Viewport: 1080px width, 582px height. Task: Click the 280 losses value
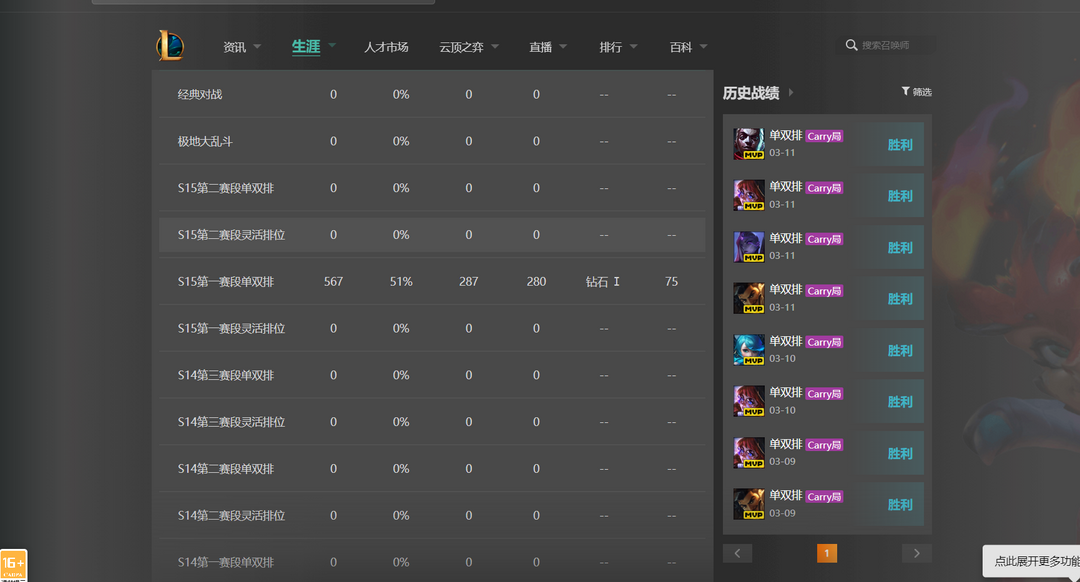[536, 282]
